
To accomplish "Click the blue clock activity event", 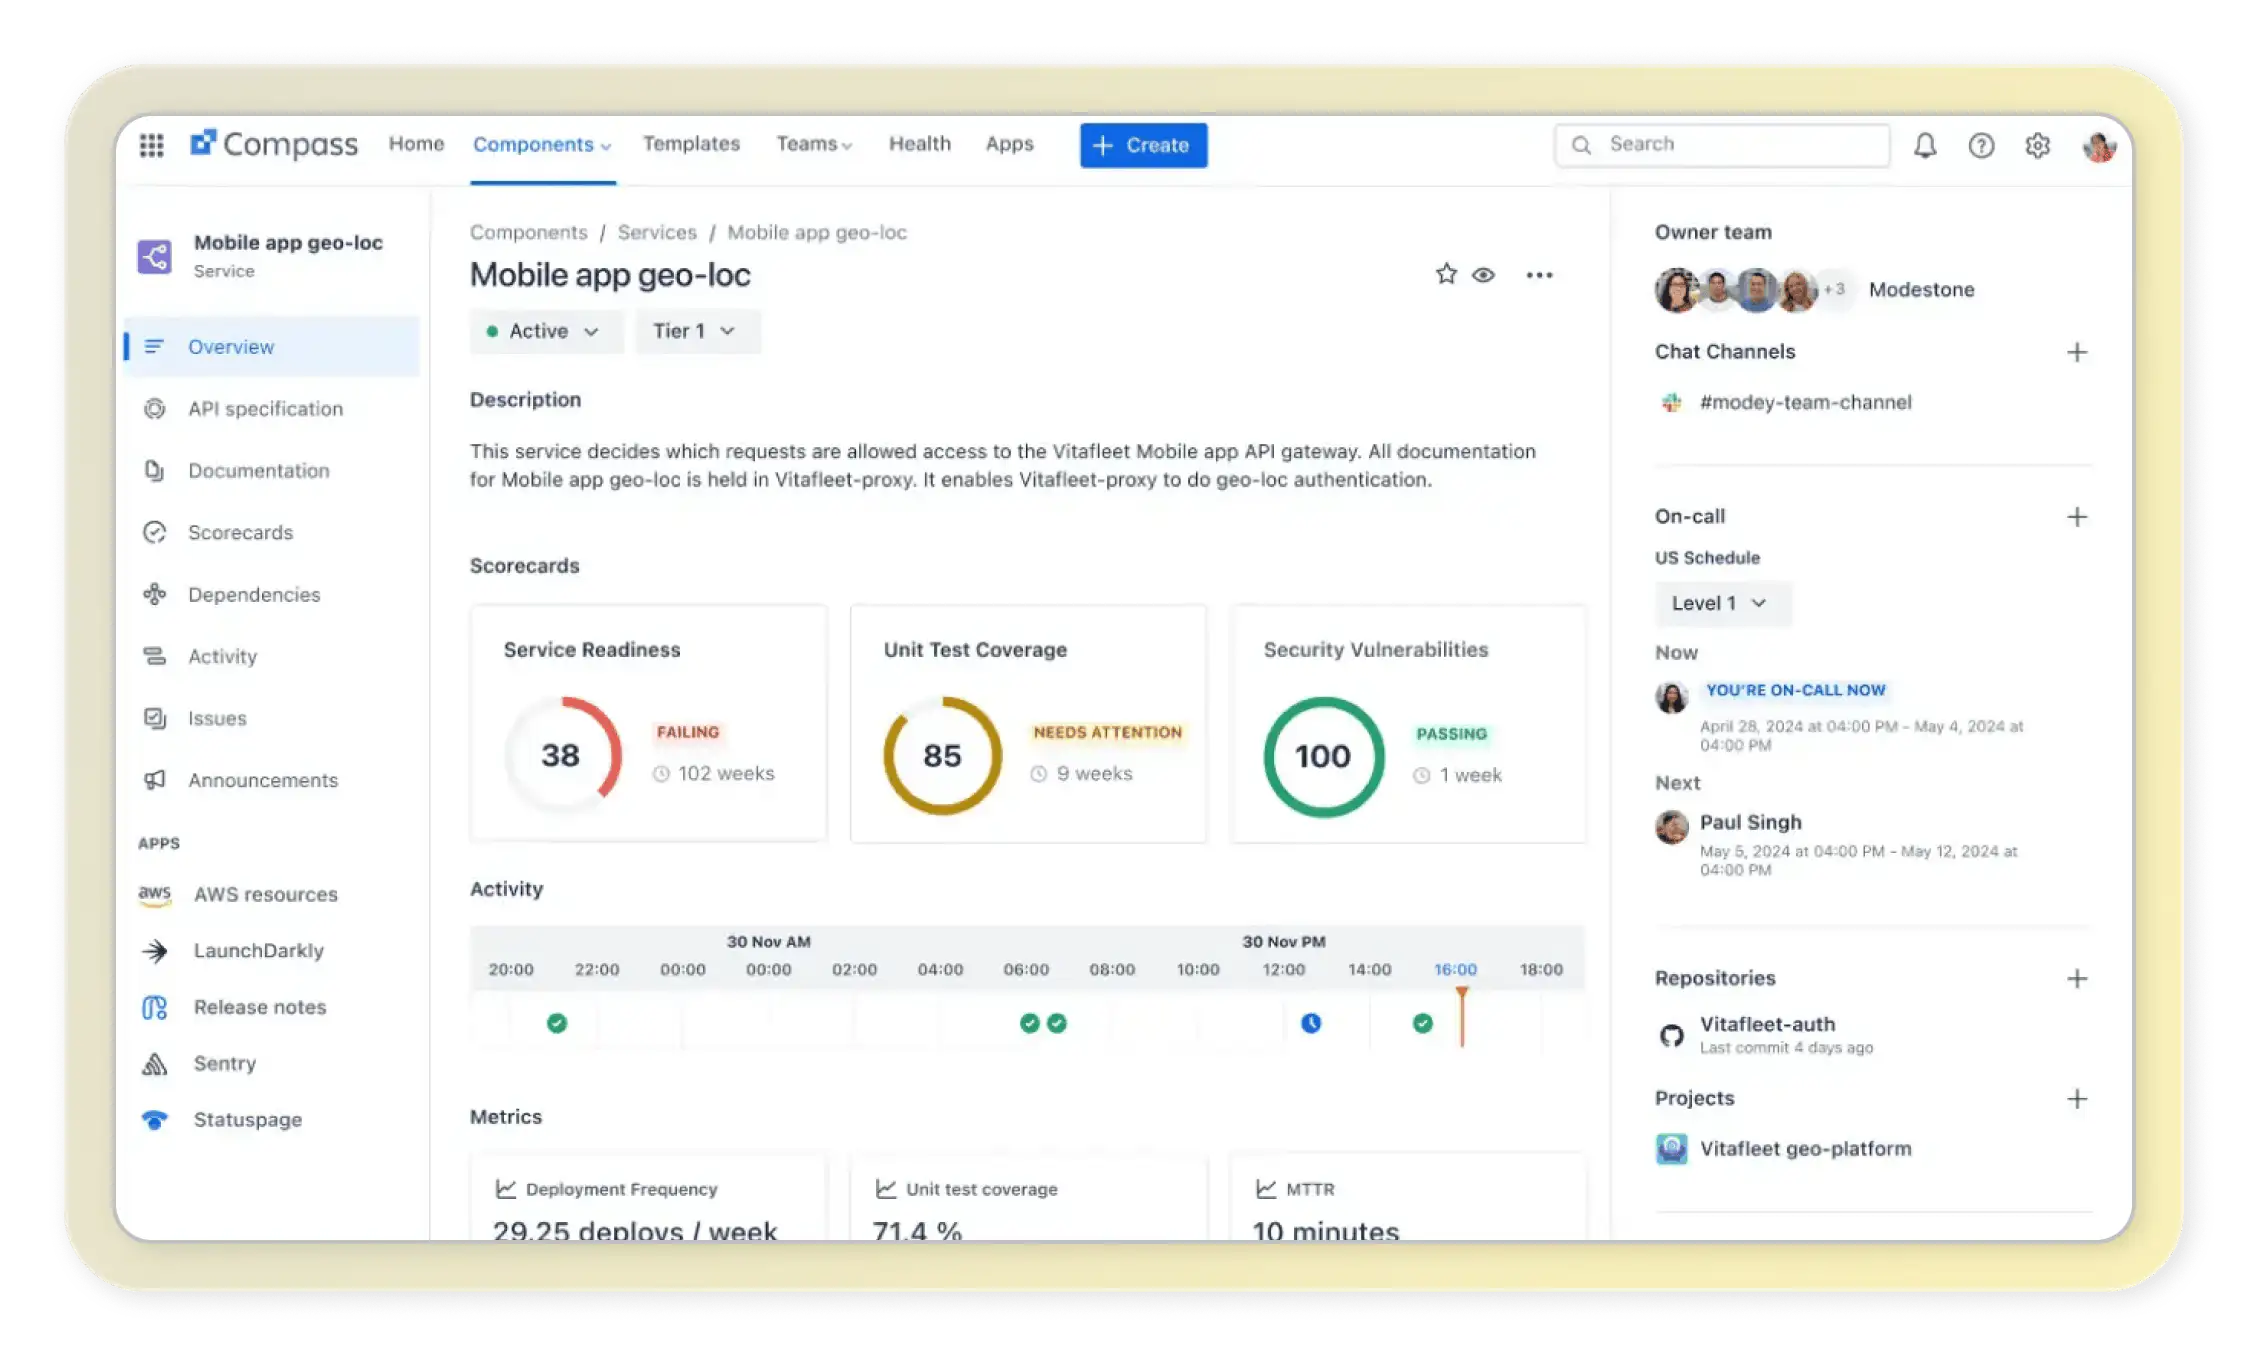I will tap(1311, 1023).
